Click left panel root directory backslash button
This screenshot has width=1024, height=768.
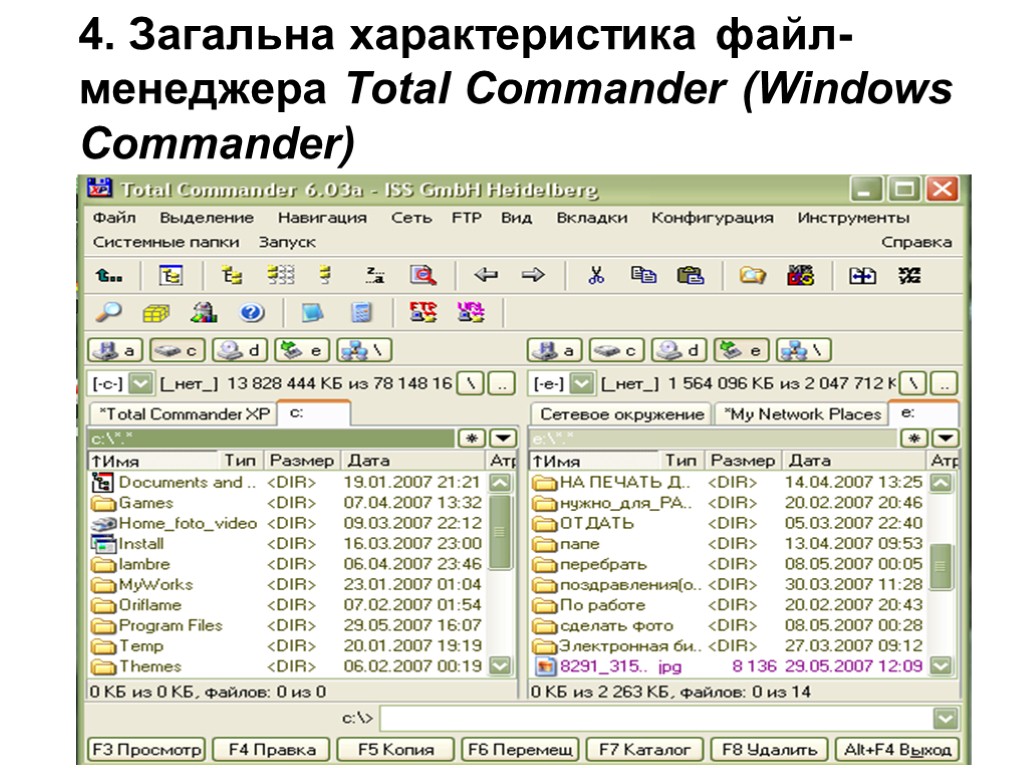pos(471,383)
